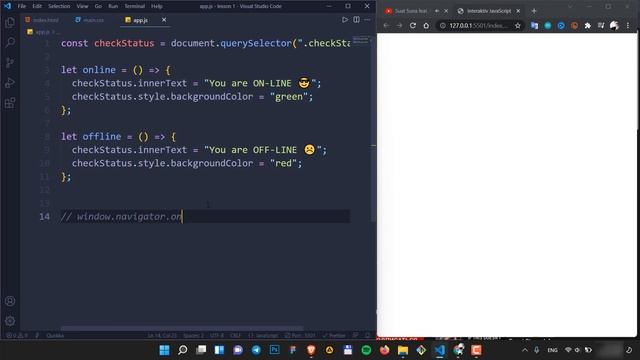The image size is (640, 360).
Task: Open the browser Extensions puzzle icon
Action: 587,25
